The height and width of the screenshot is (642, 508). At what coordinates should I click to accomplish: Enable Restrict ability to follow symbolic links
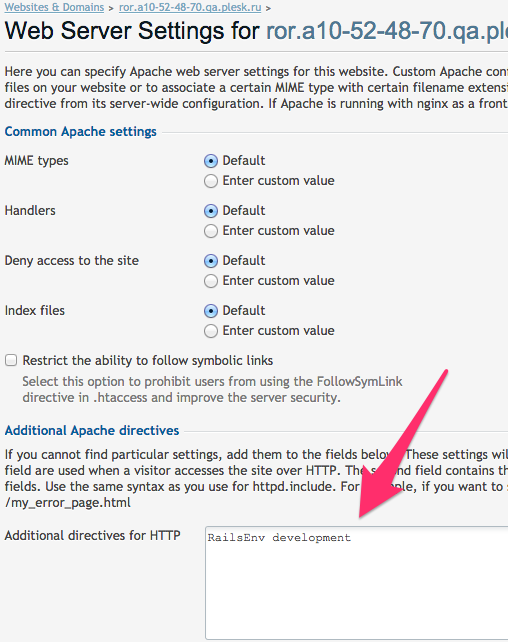[11, 360]
